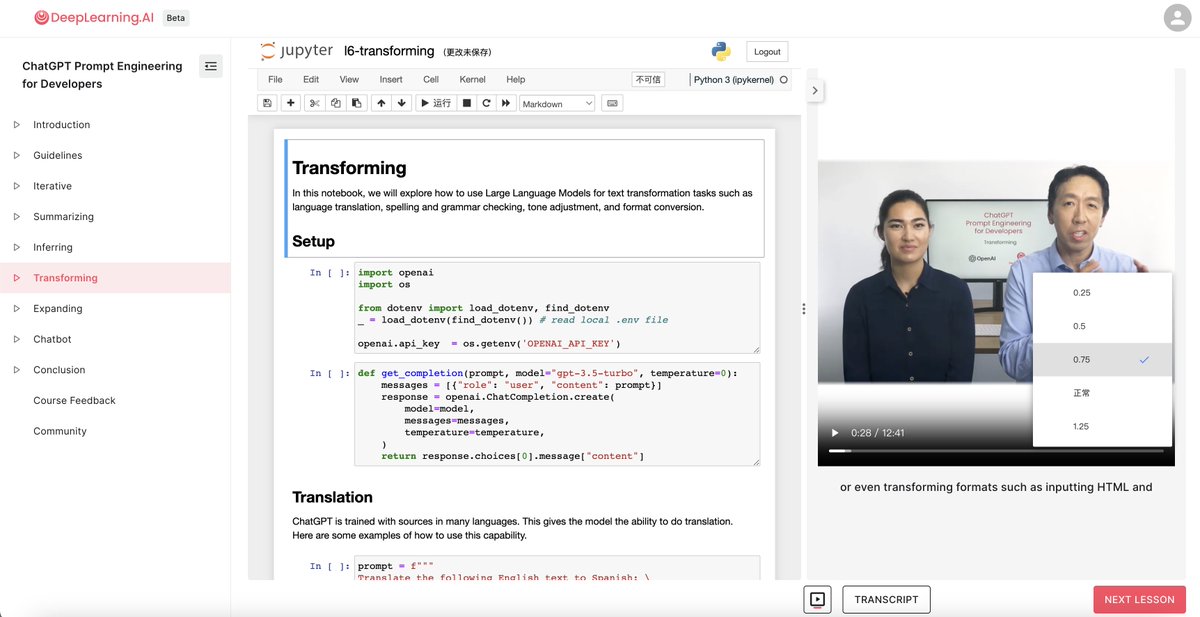Open the Insert menu

[391, 79]
